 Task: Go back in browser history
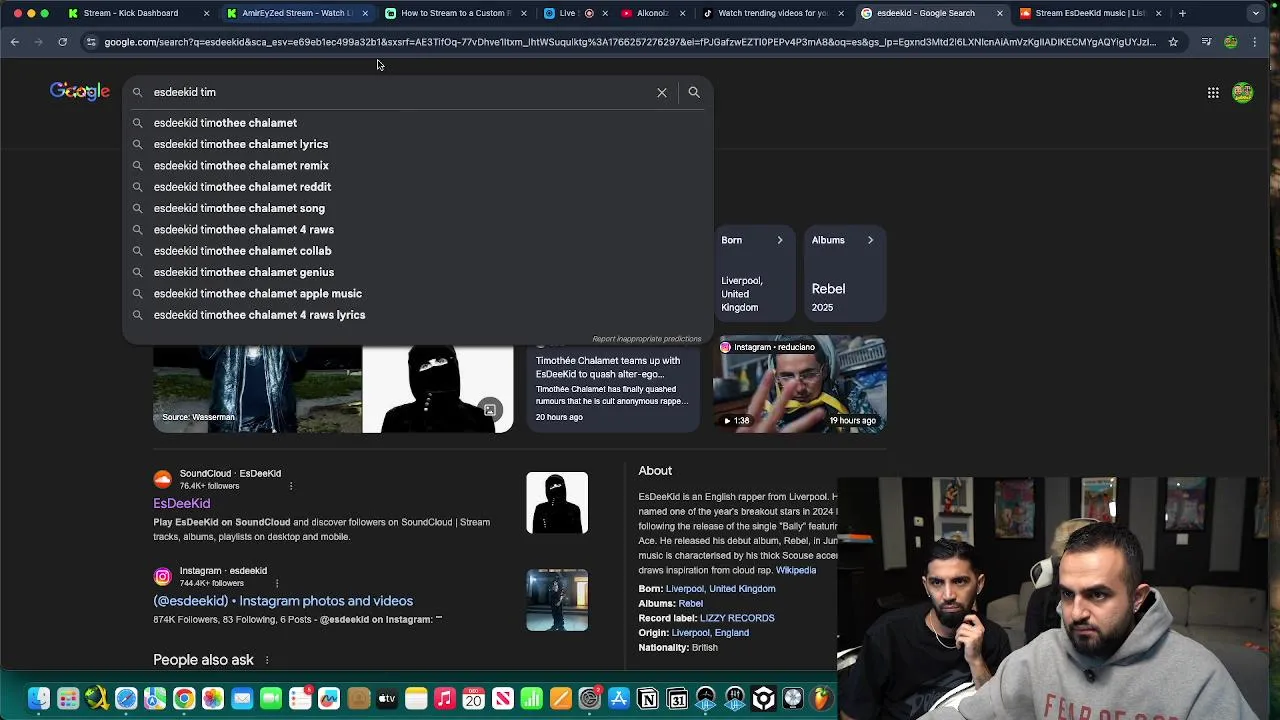tap(15, 42)
